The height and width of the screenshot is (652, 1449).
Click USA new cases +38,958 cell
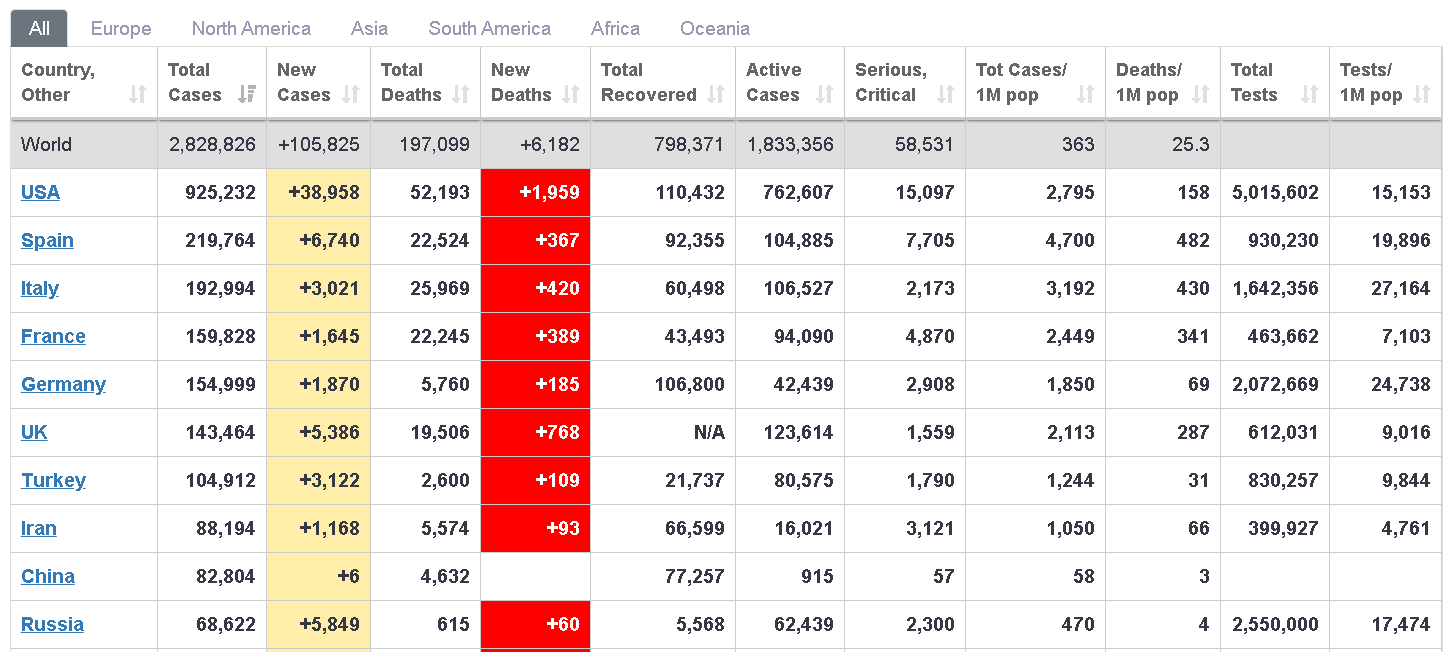pyautogui.click(x=318, y=192)
